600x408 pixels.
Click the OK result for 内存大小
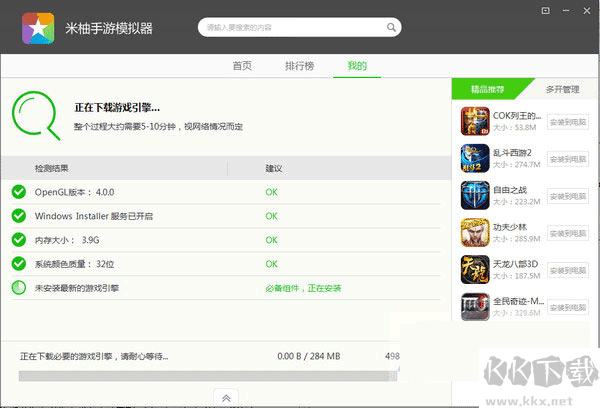point(271,240)
